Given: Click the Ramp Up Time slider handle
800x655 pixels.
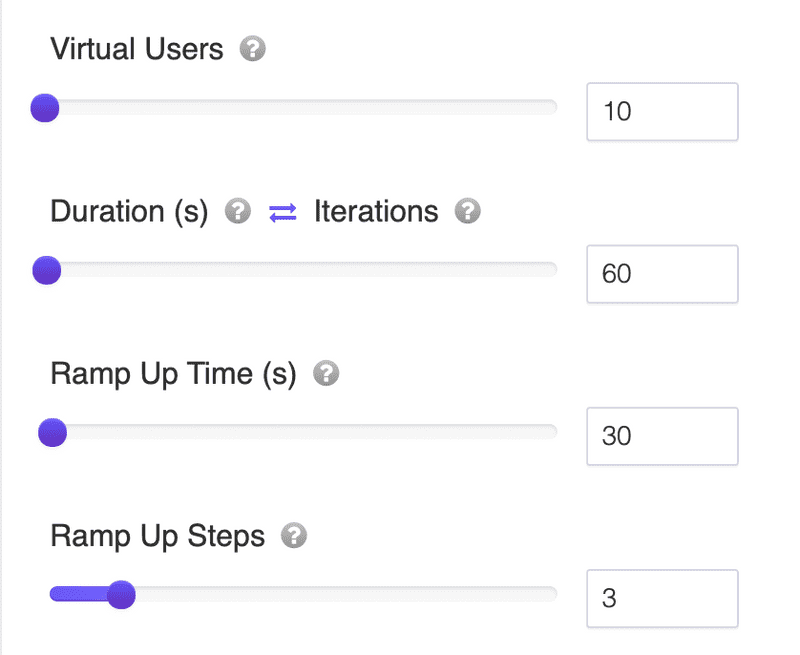Looking at the screenshot, I should (52, 433).
